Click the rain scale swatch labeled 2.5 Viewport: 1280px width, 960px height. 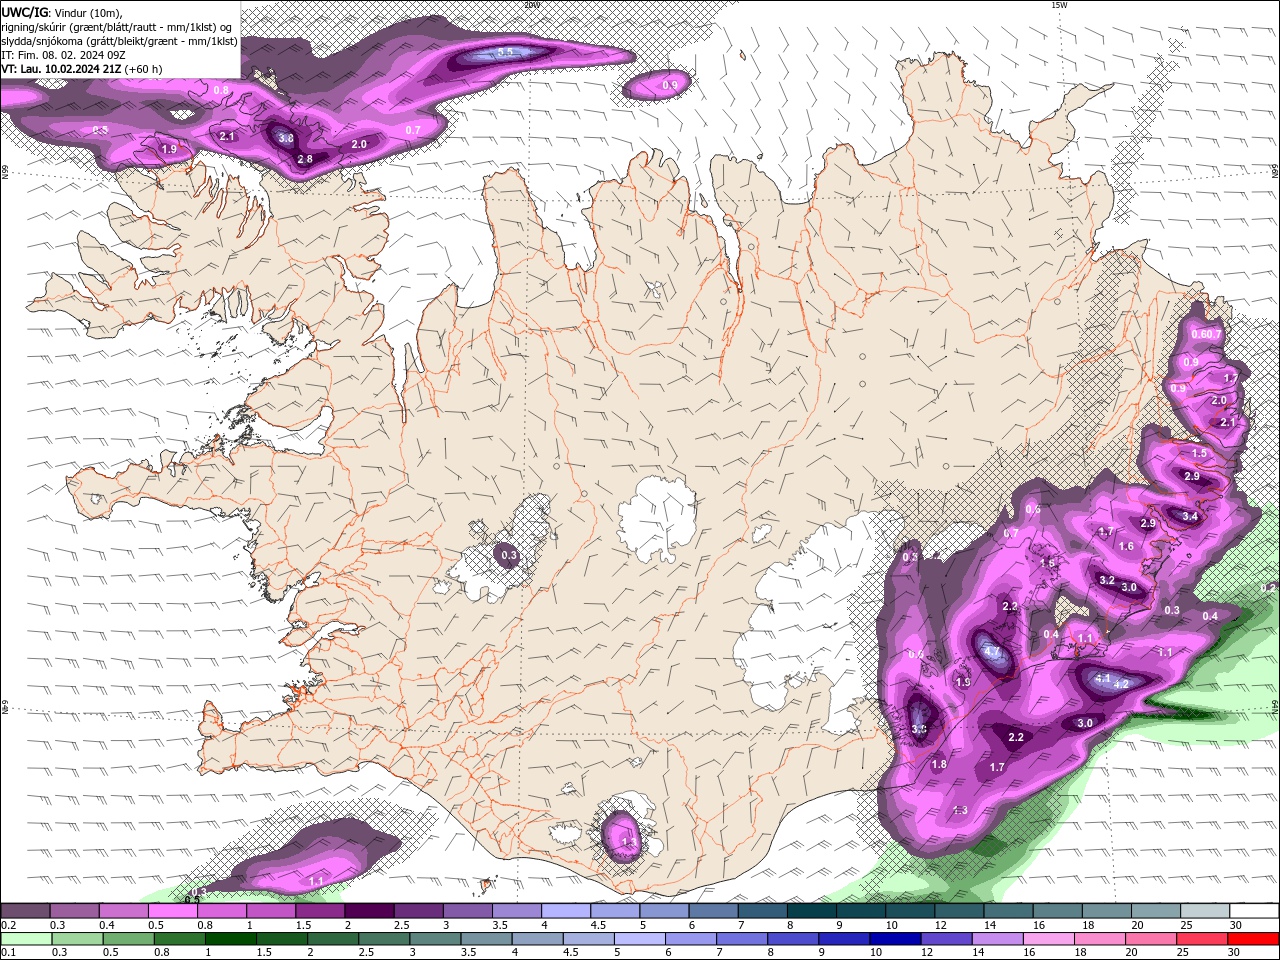pos(383,939)
